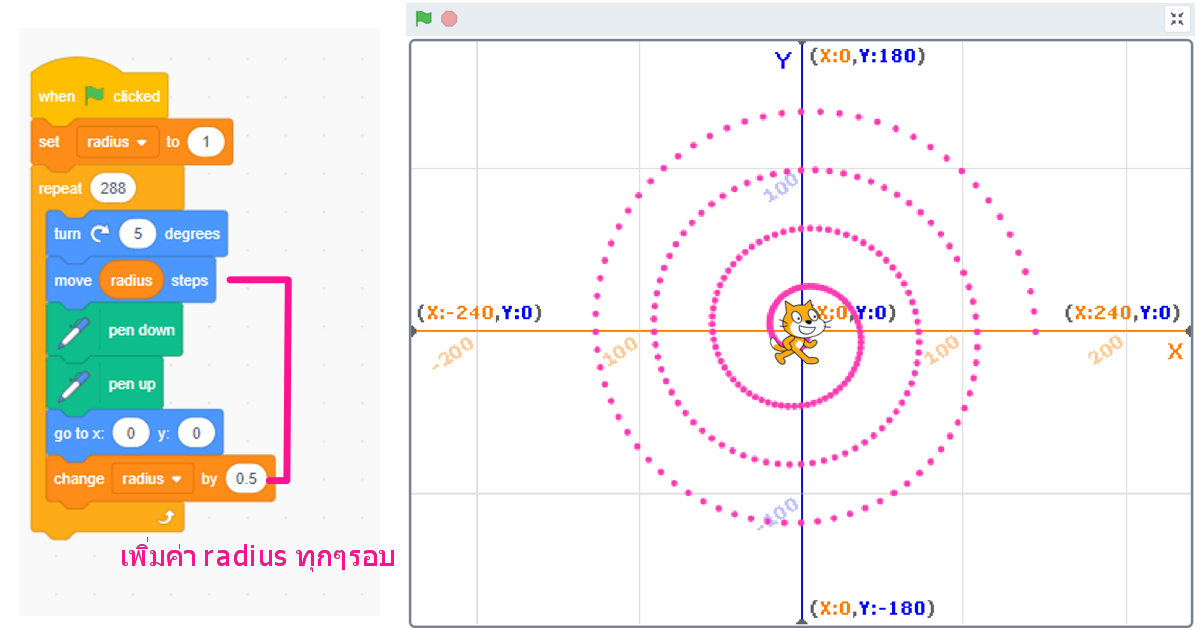1200x628 pixels.
Task: Click the loop arrow at the repeat block's bottom
Action: point(167,516)
